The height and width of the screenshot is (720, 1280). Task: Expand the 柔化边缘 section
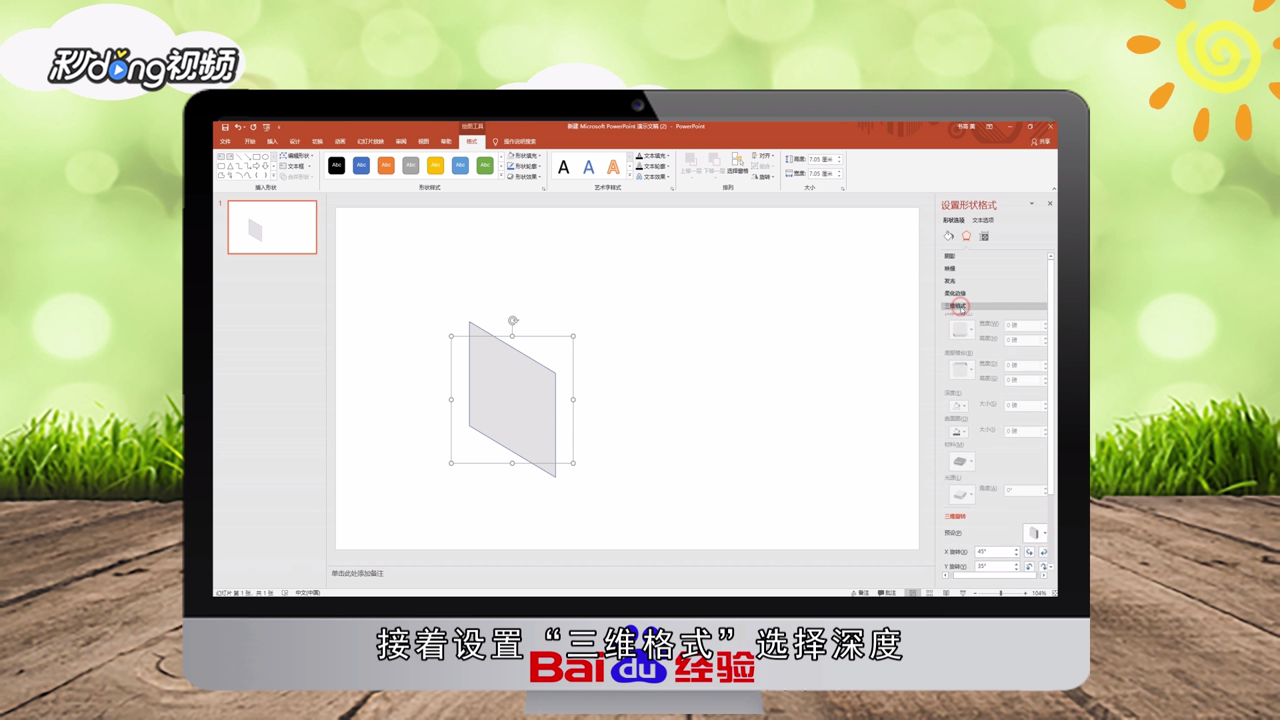(955, 293)
